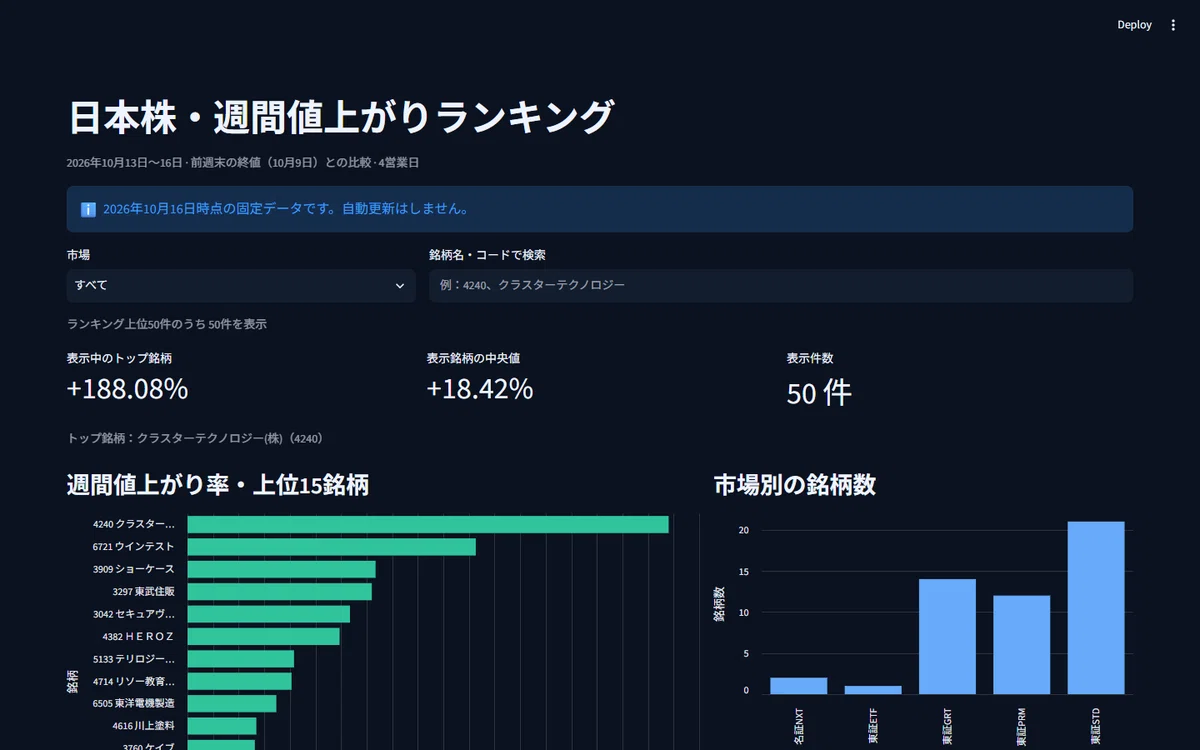Image resolution: width=1200 pixels, height=750 pixels.
Task: Click the 4616 川上塗料 axis label
Action: pyautogui.click(x=143, y=726)
